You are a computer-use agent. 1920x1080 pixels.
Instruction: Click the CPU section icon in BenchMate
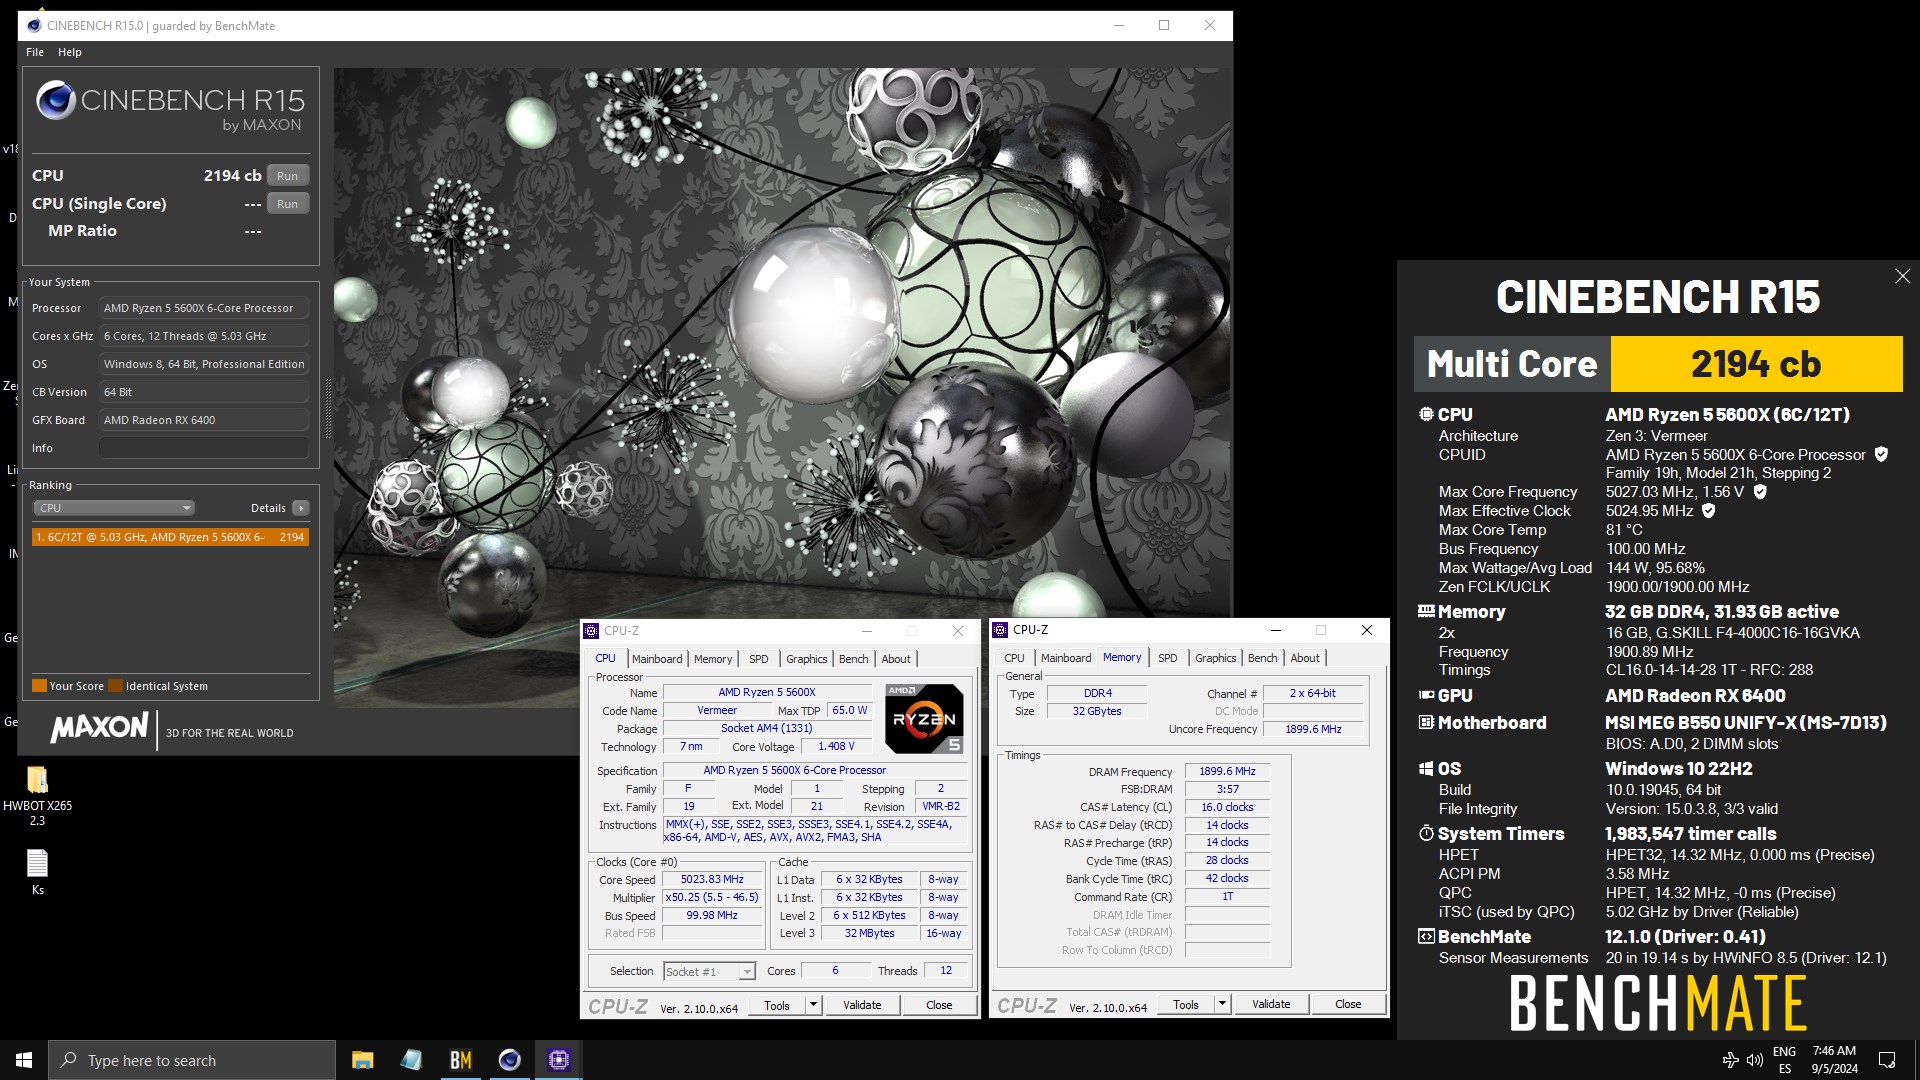[1426, 414]
